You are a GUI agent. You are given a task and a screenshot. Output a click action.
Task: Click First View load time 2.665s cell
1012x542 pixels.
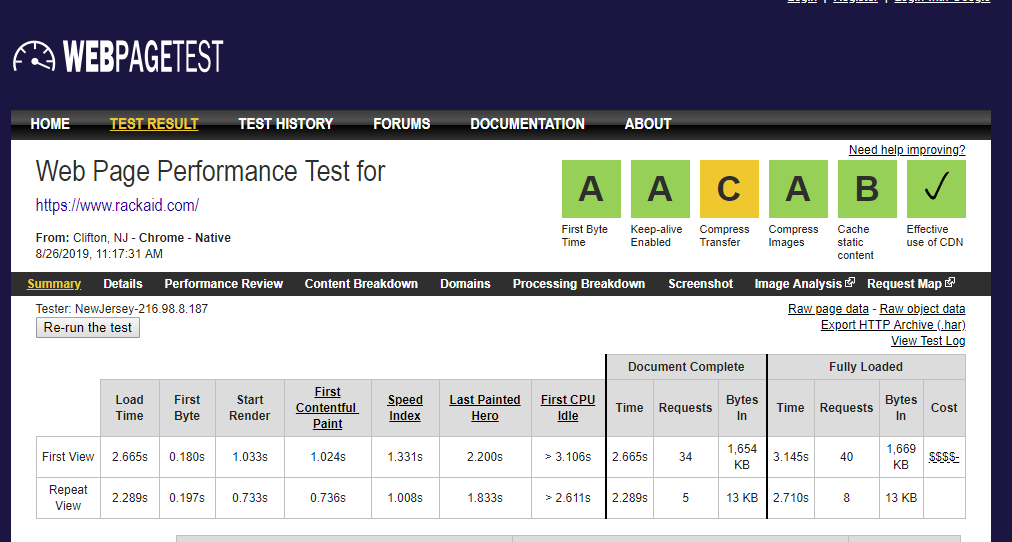[x=130, y=457]
